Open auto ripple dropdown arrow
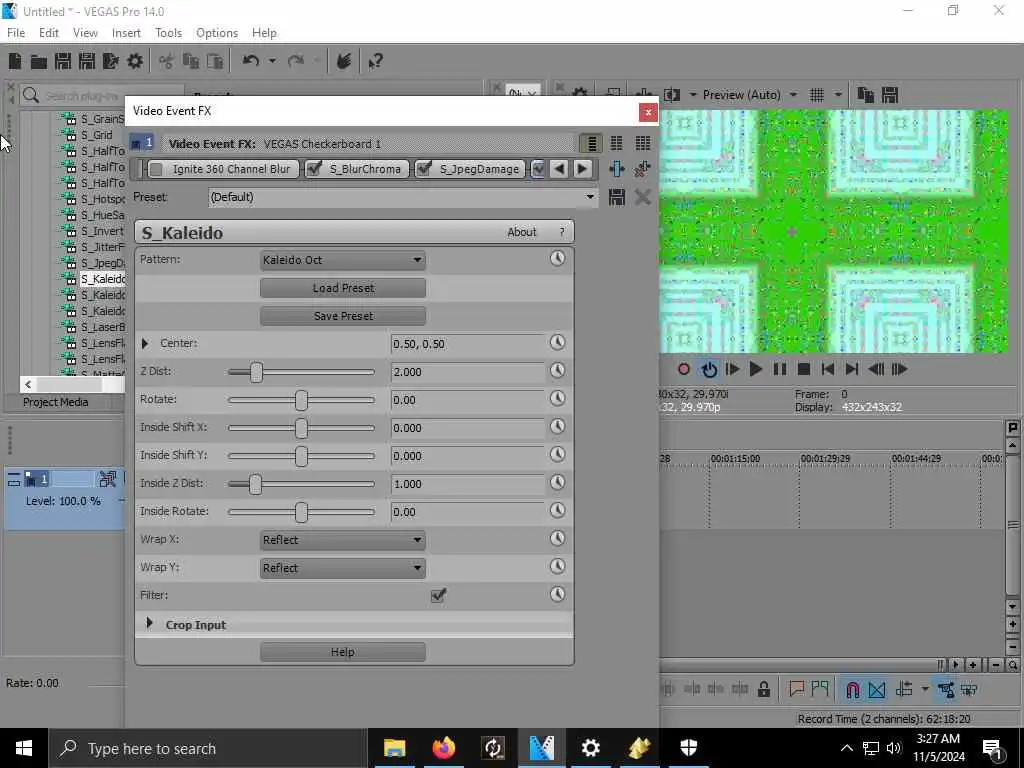 click(x=925, y=689)
